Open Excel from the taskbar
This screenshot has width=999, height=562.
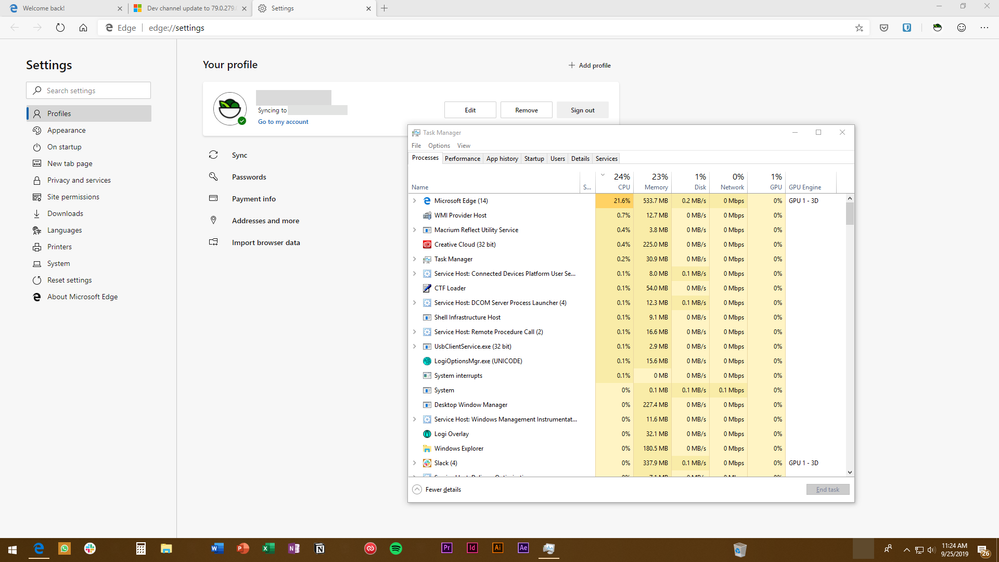click(268, 549)
